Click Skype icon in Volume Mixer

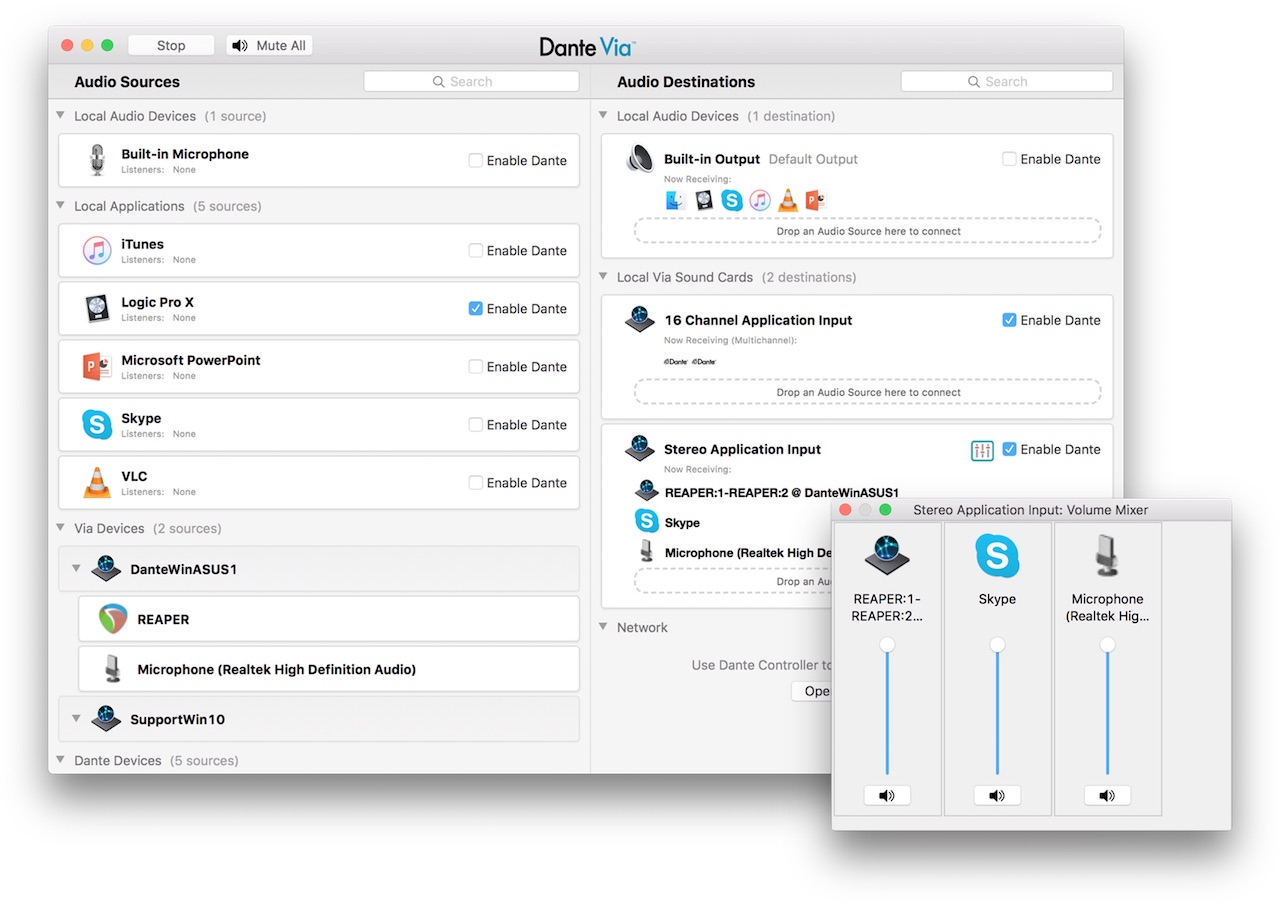tap(997, 556)
